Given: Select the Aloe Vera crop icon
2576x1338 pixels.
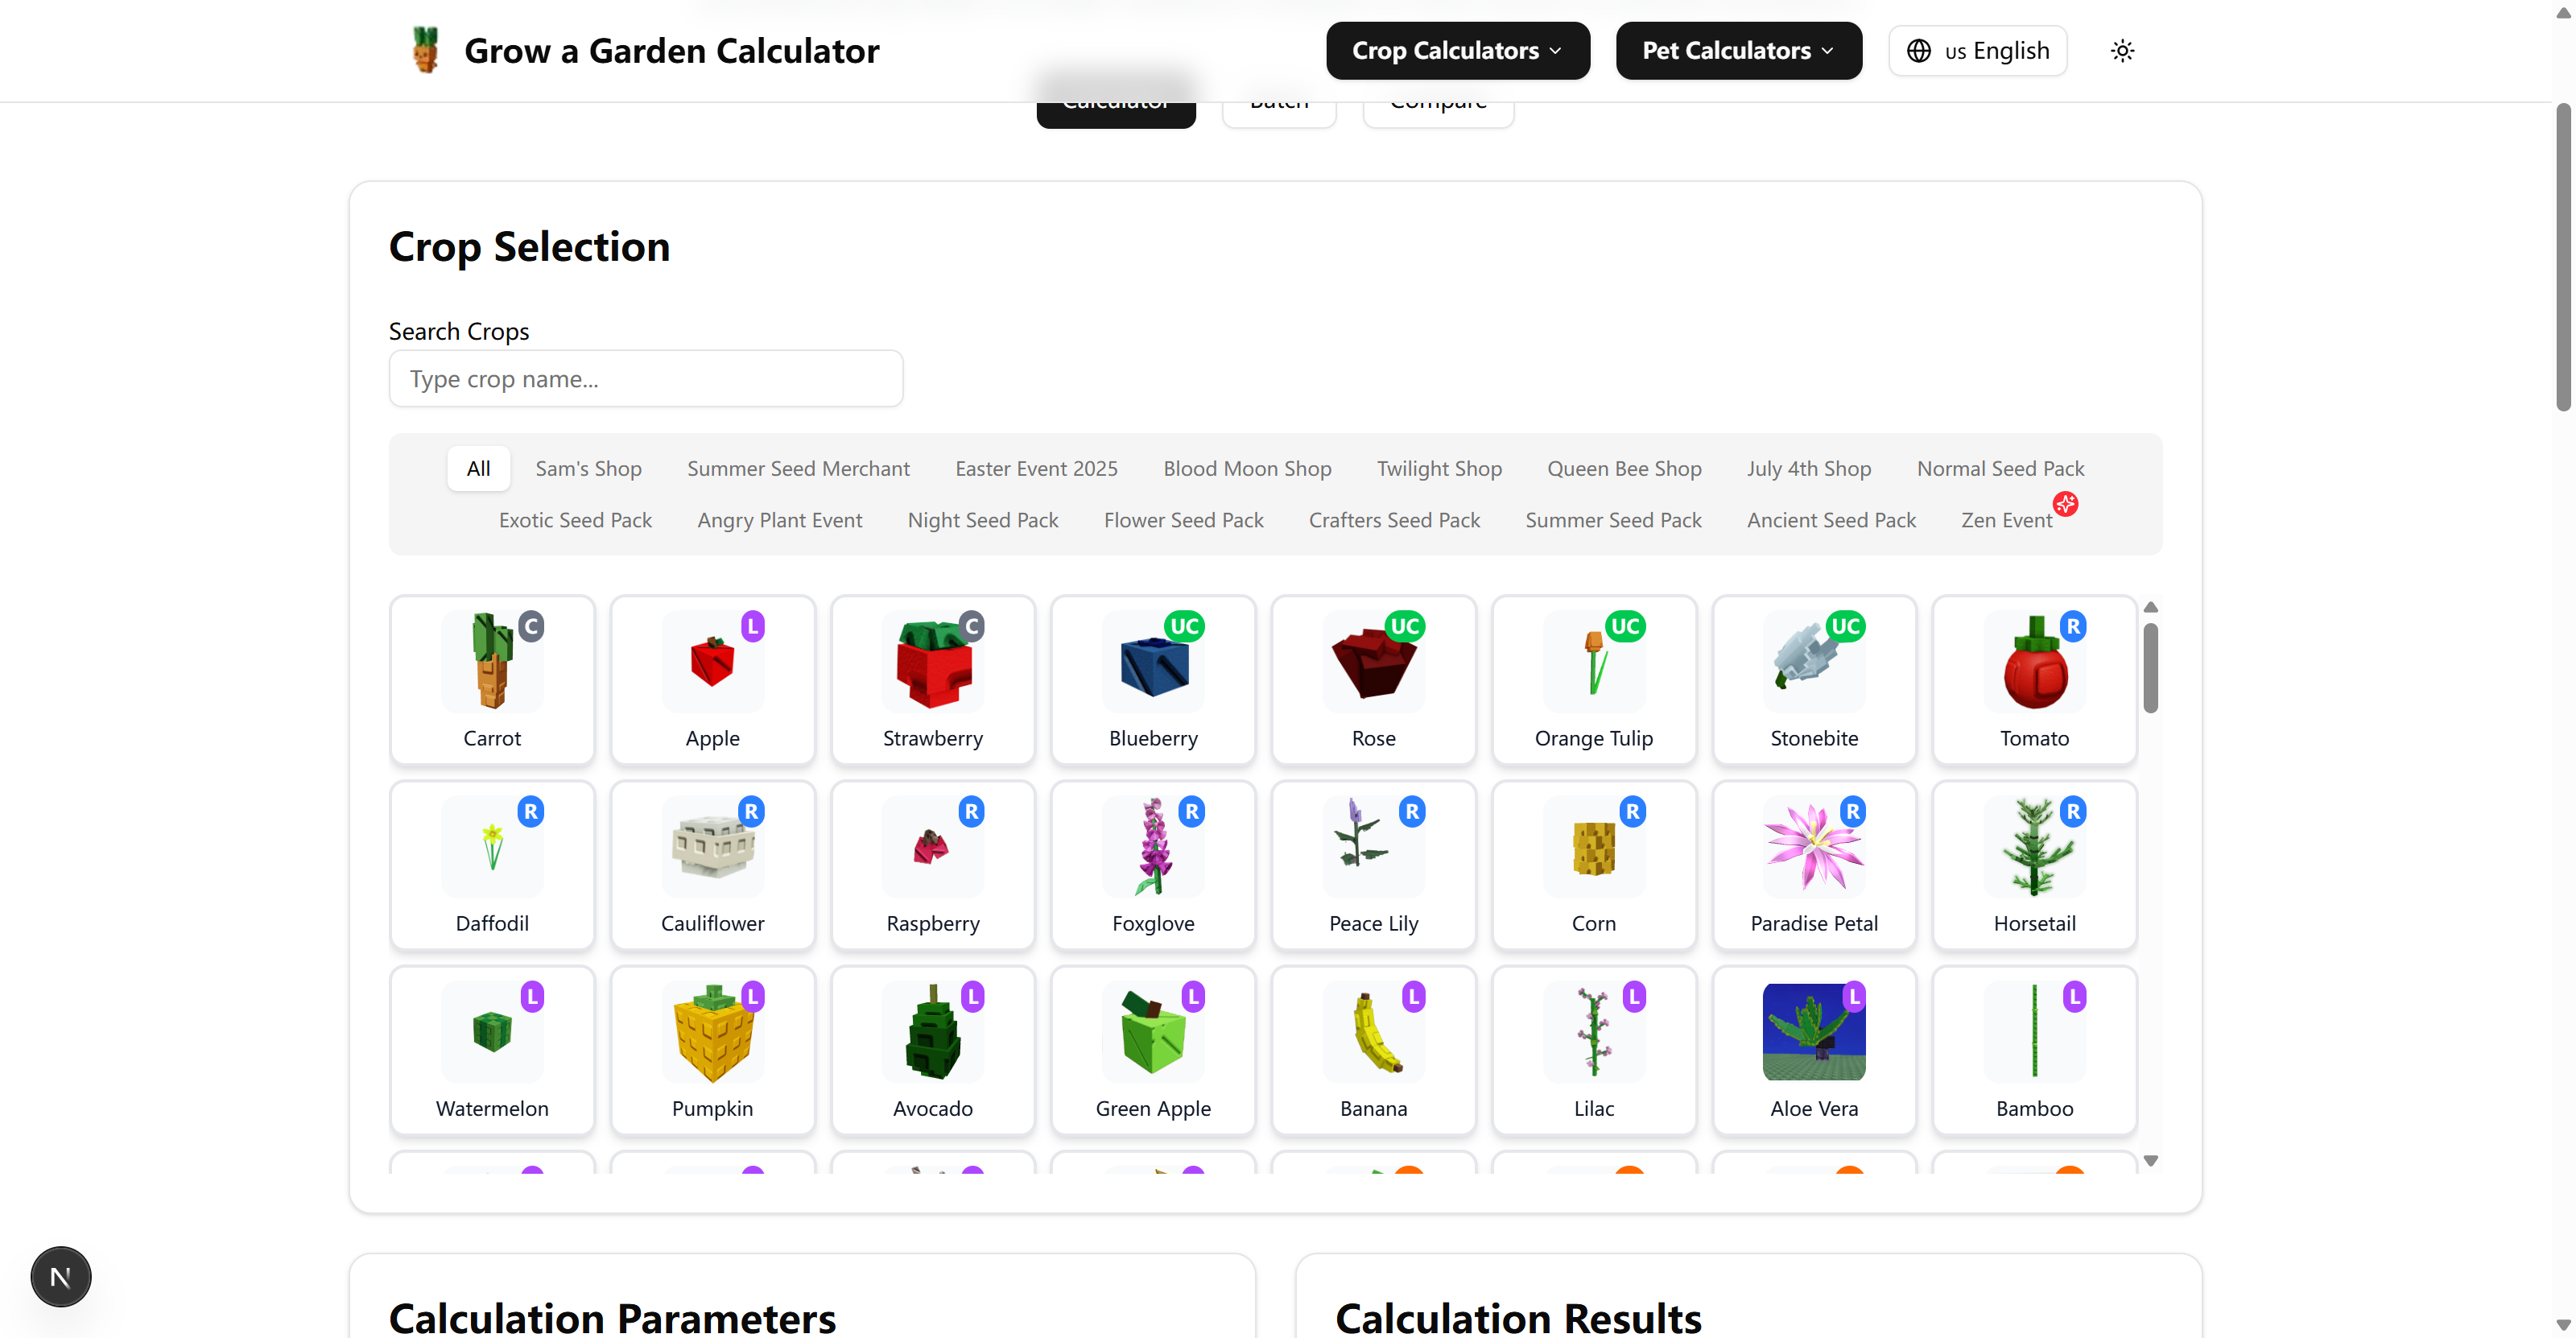Looking at the screenshot, I should (x=1813, y=1050).
